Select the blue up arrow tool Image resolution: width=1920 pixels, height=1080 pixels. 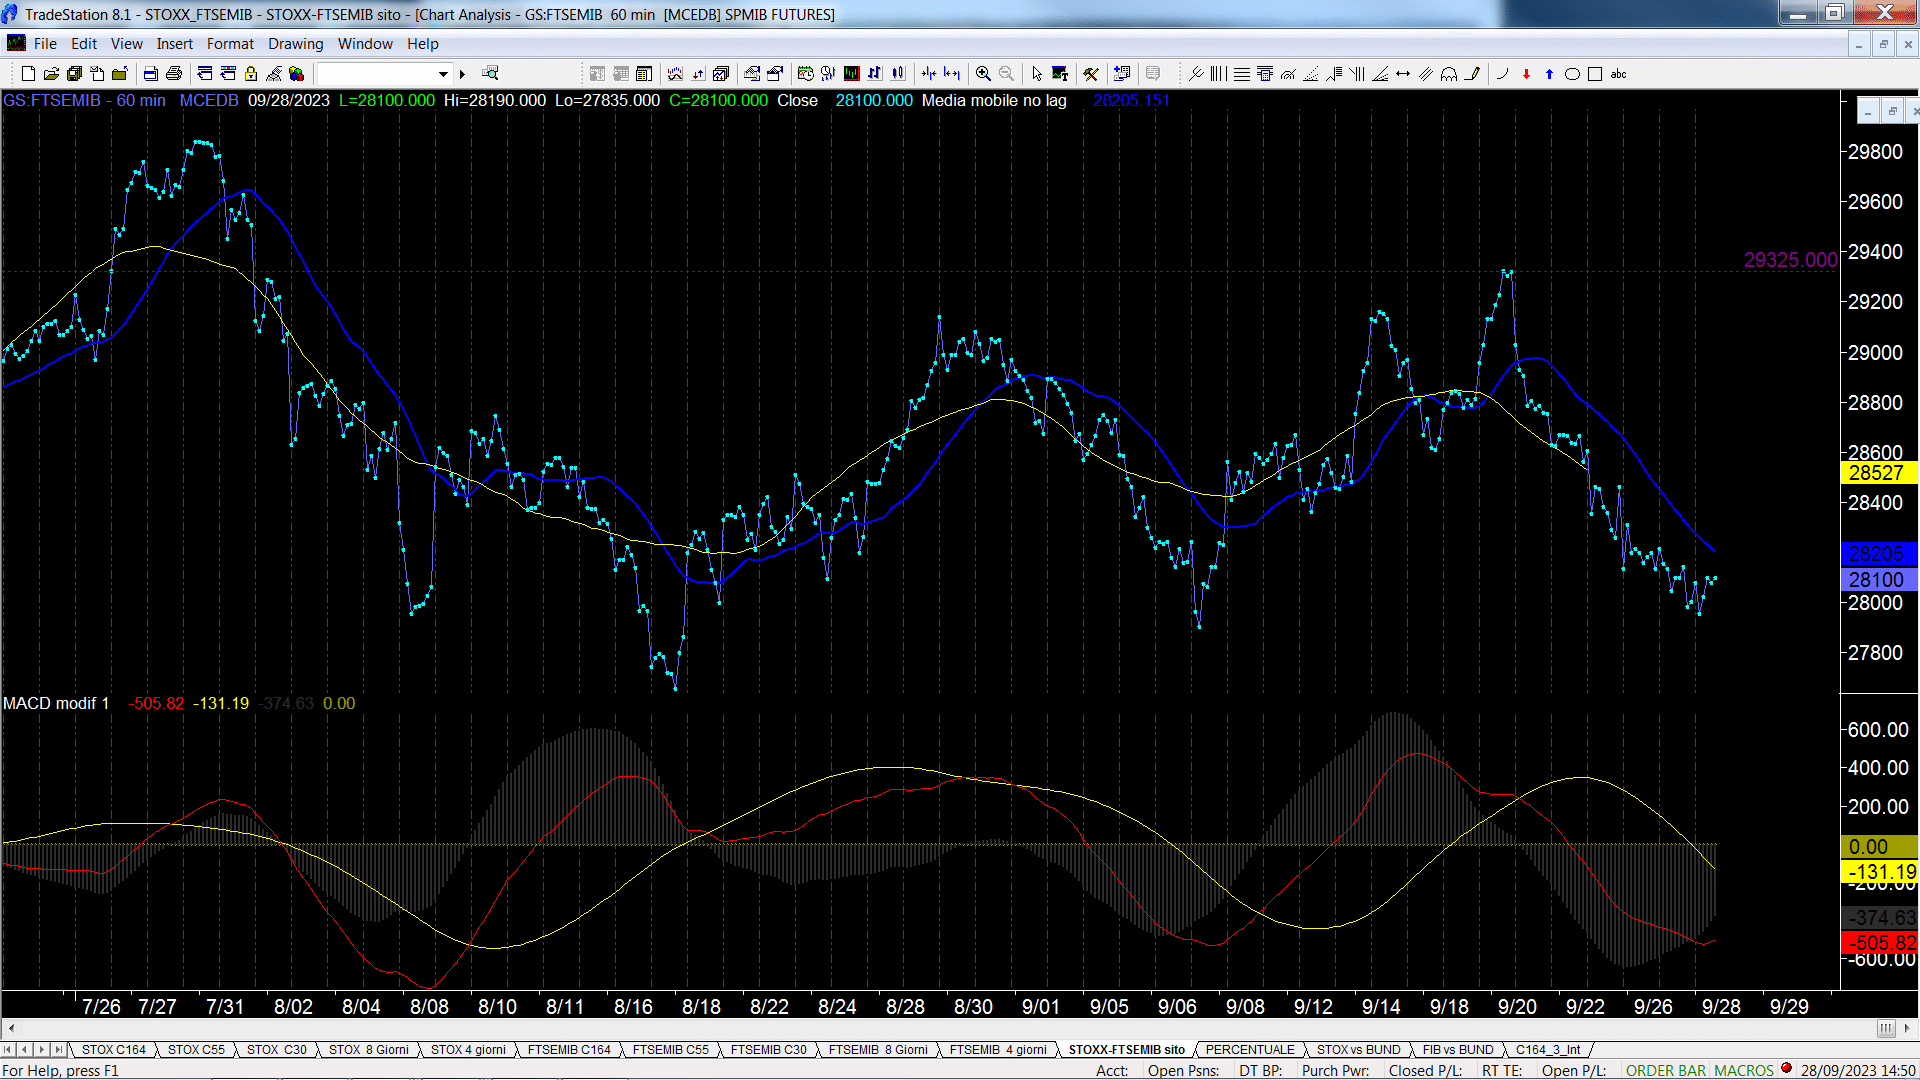click(x=1549, y=73)
